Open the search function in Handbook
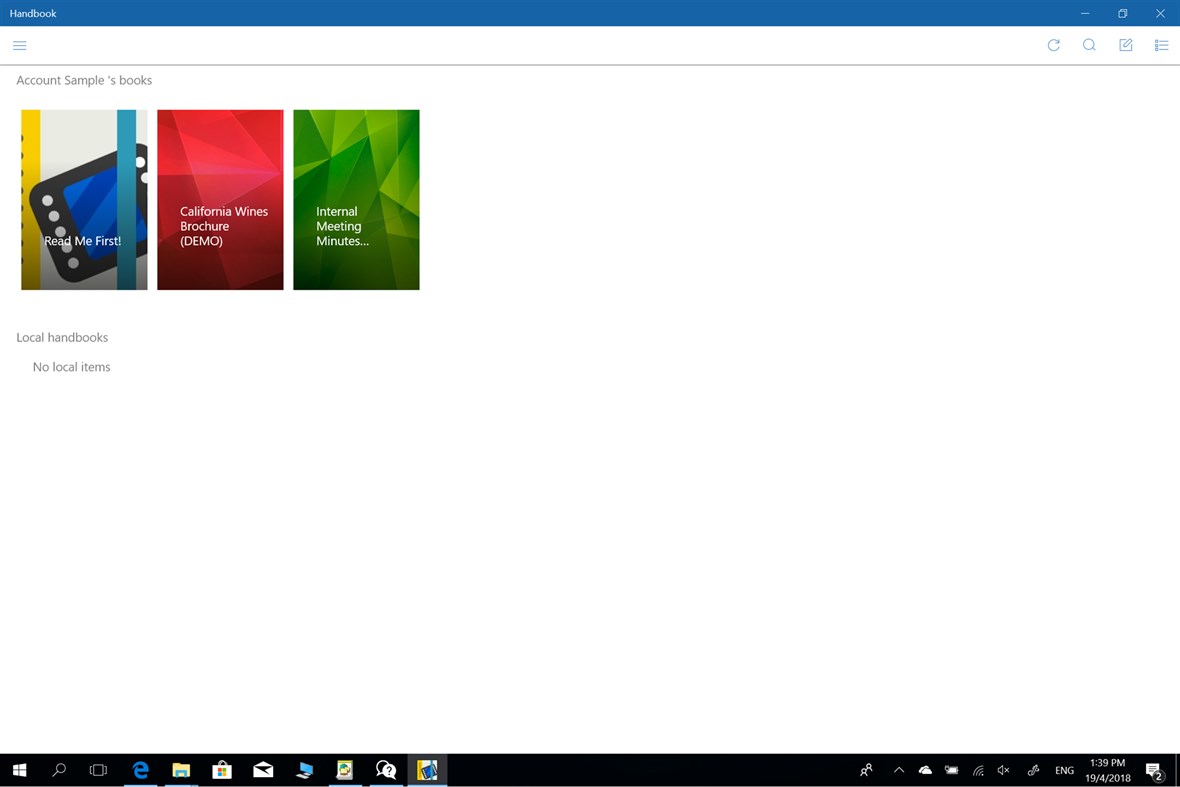Screen dimensions: 1180x787 coord(1089,45)
